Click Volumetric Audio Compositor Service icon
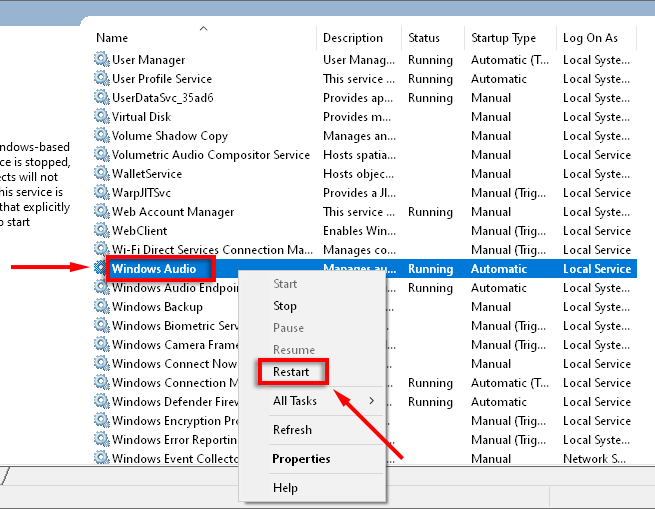The width and height of the screenshot is (655, 509). 102,154
